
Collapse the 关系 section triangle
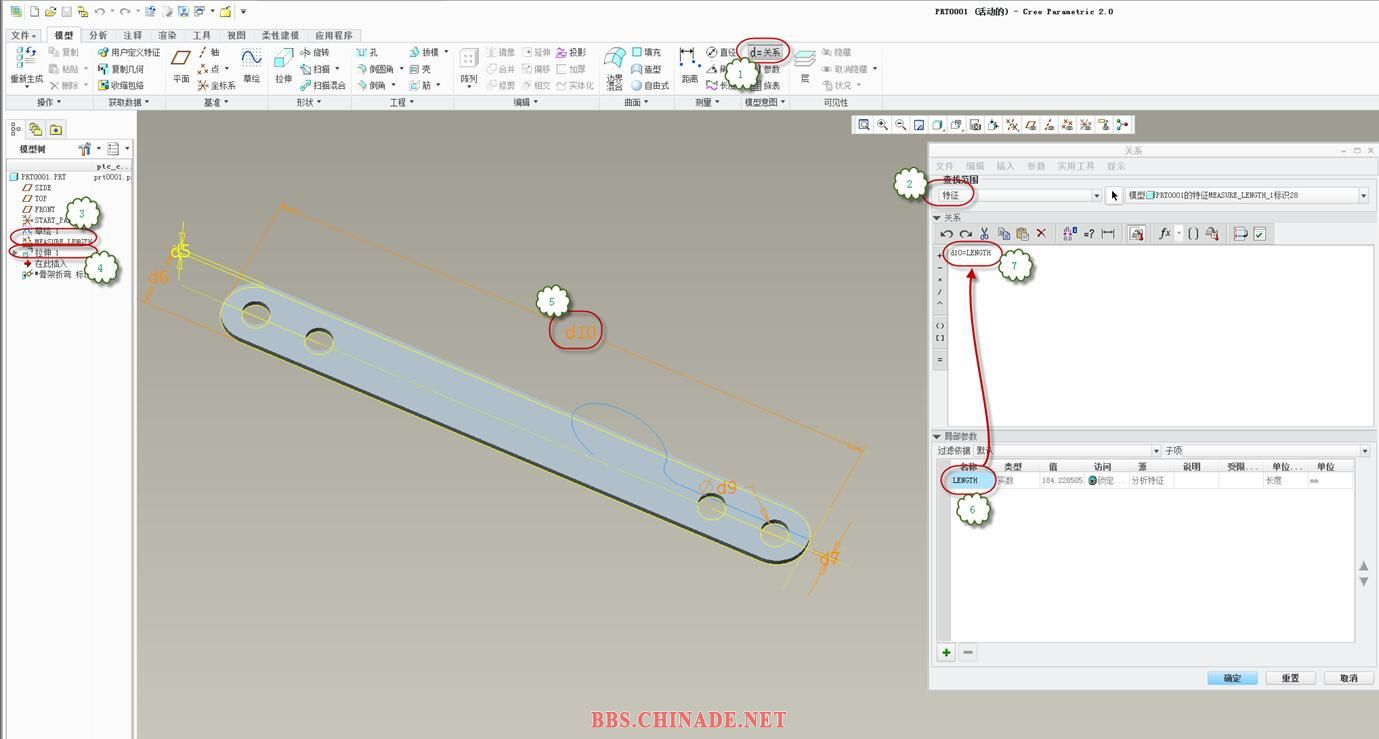click(x=937, y=218)
